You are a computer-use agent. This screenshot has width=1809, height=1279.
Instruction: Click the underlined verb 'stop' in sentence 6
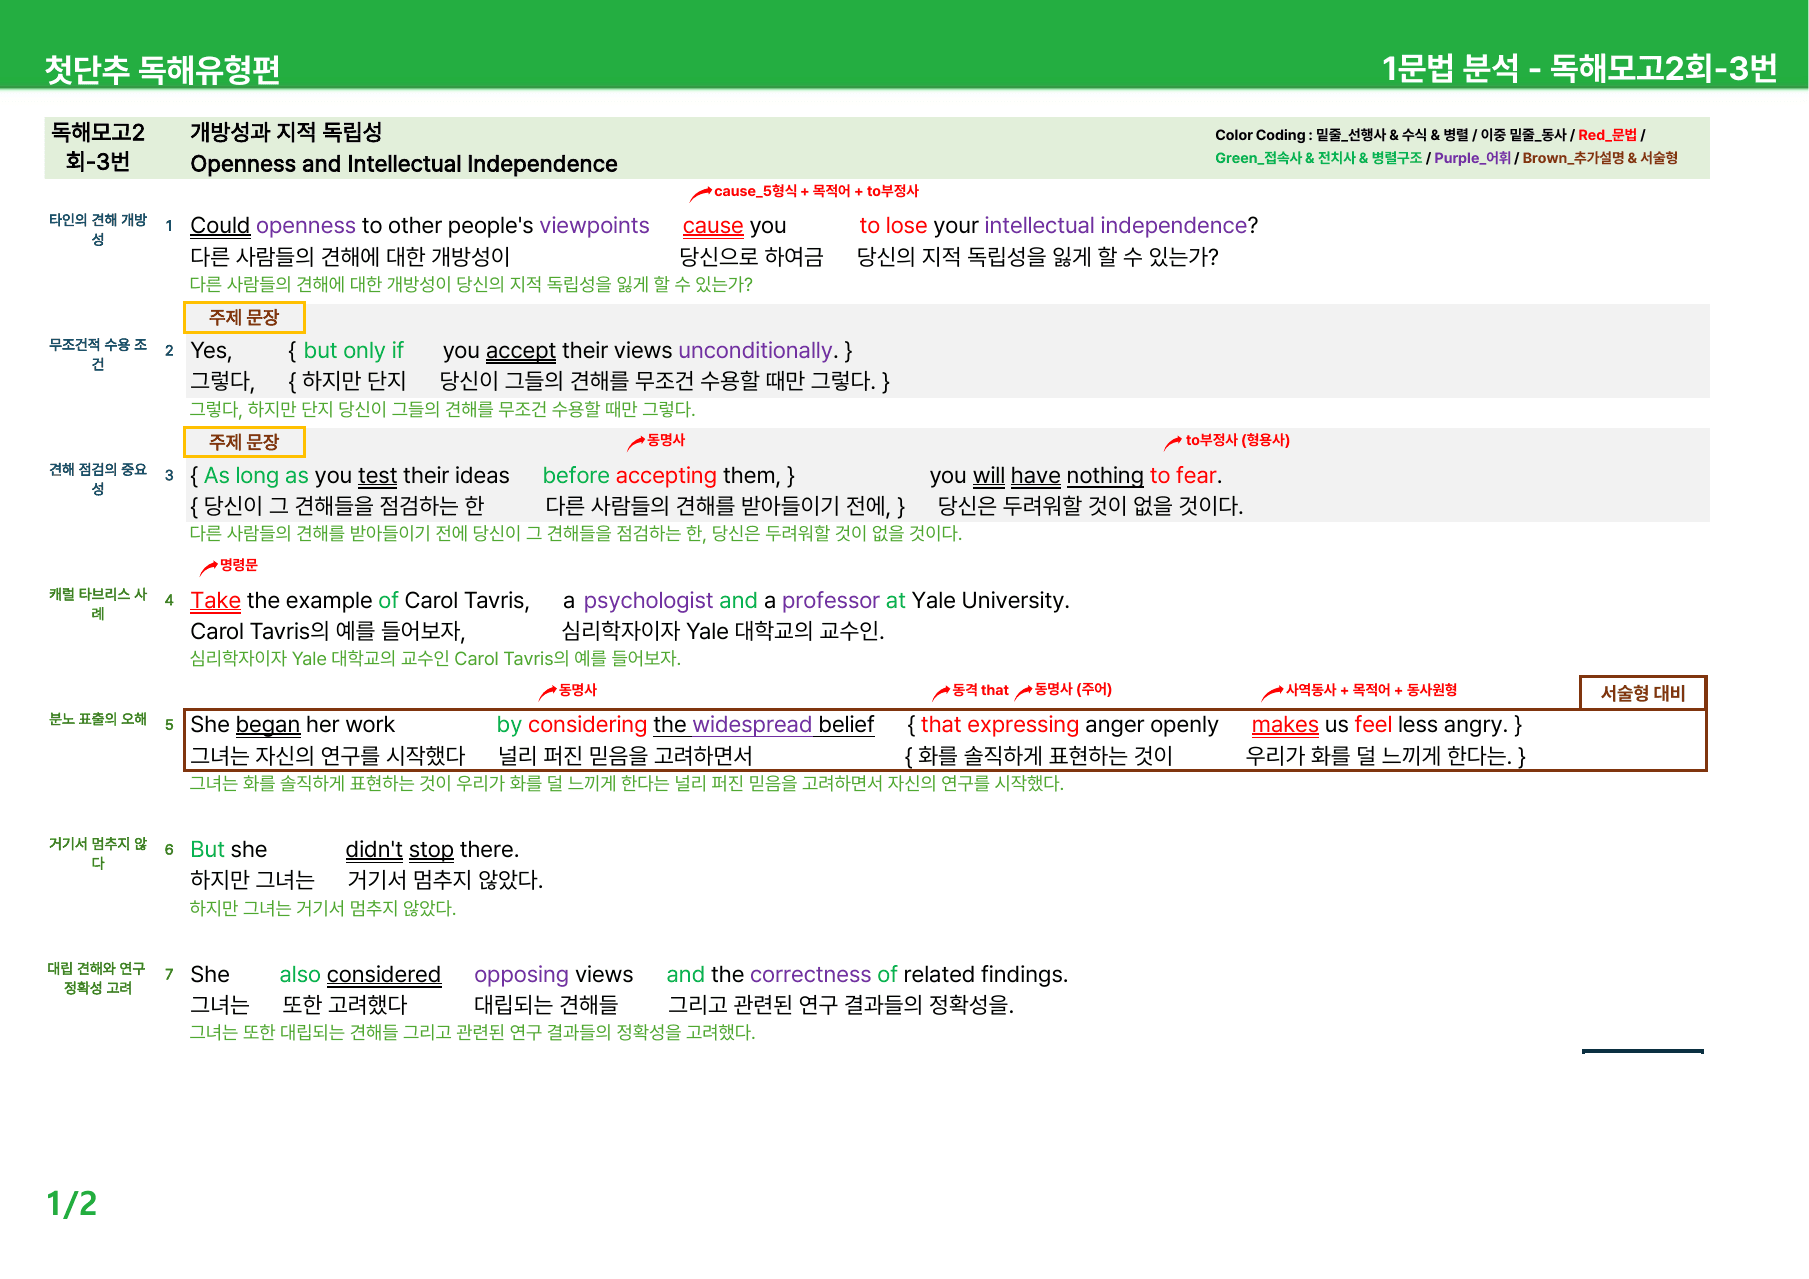coord(431,850)
